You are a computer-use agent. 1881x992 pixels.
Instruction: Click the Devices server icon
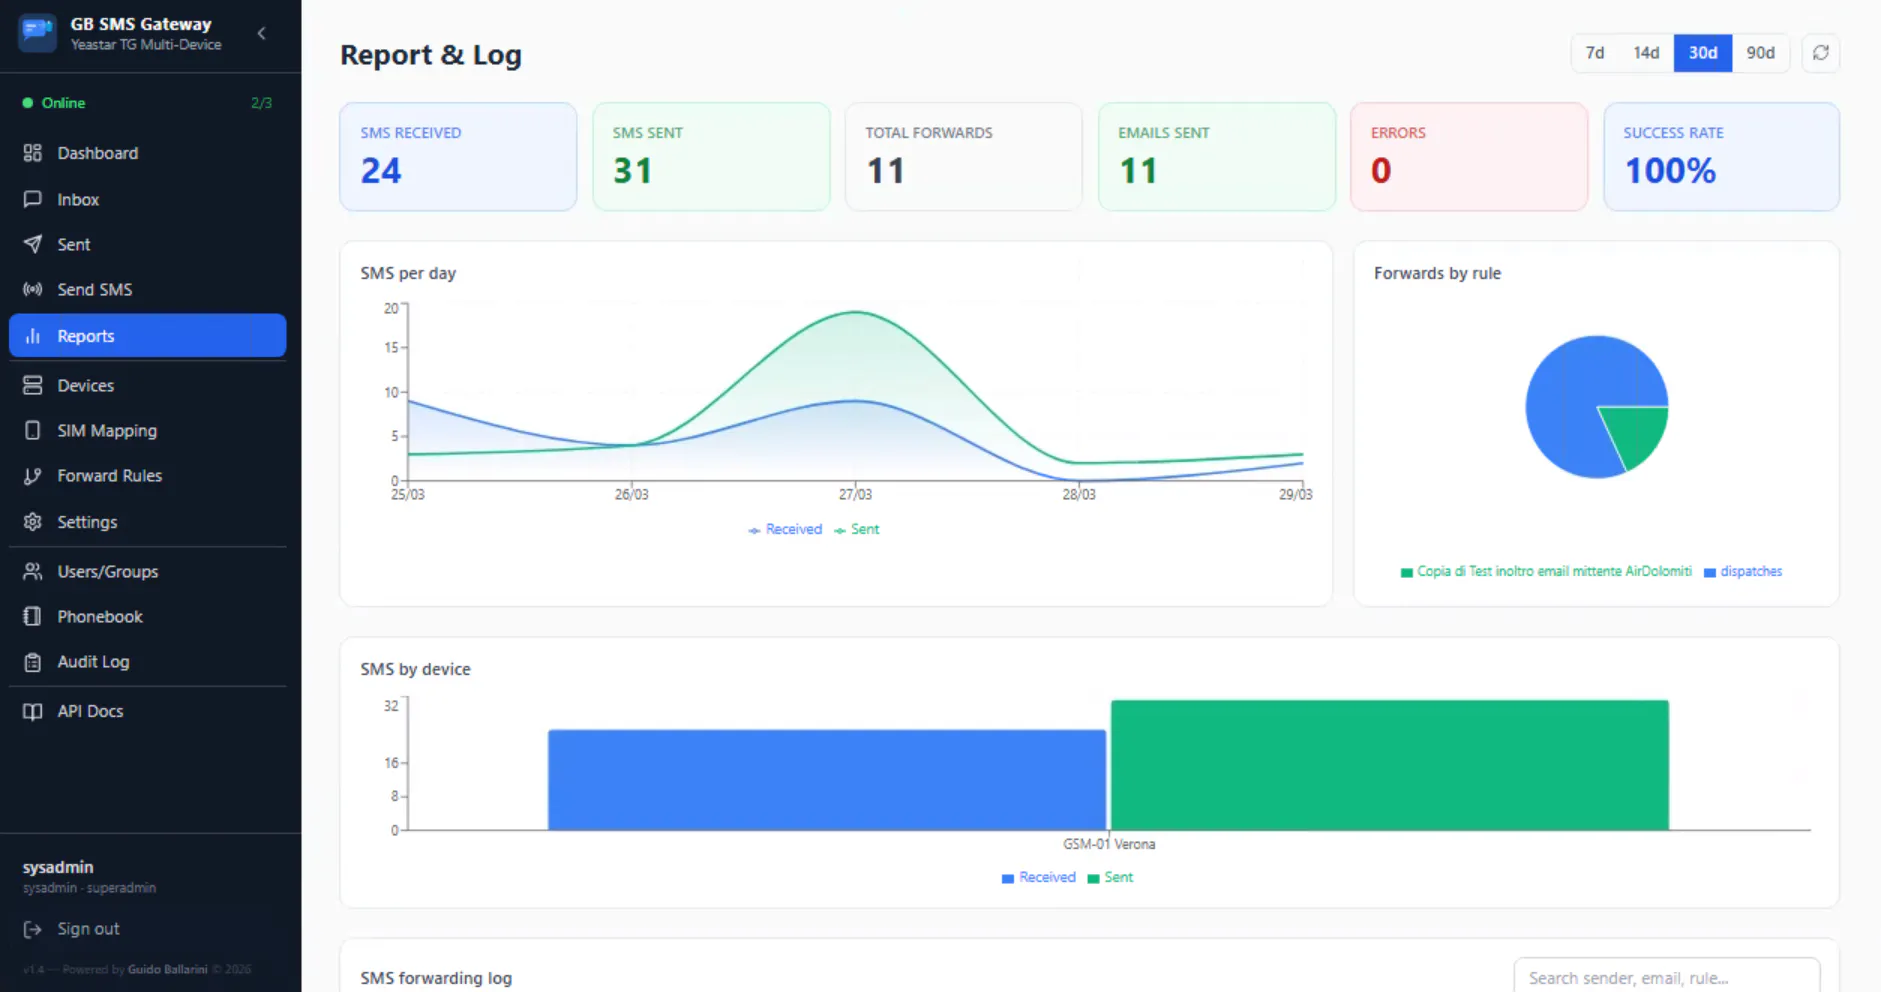pos(33,385)
